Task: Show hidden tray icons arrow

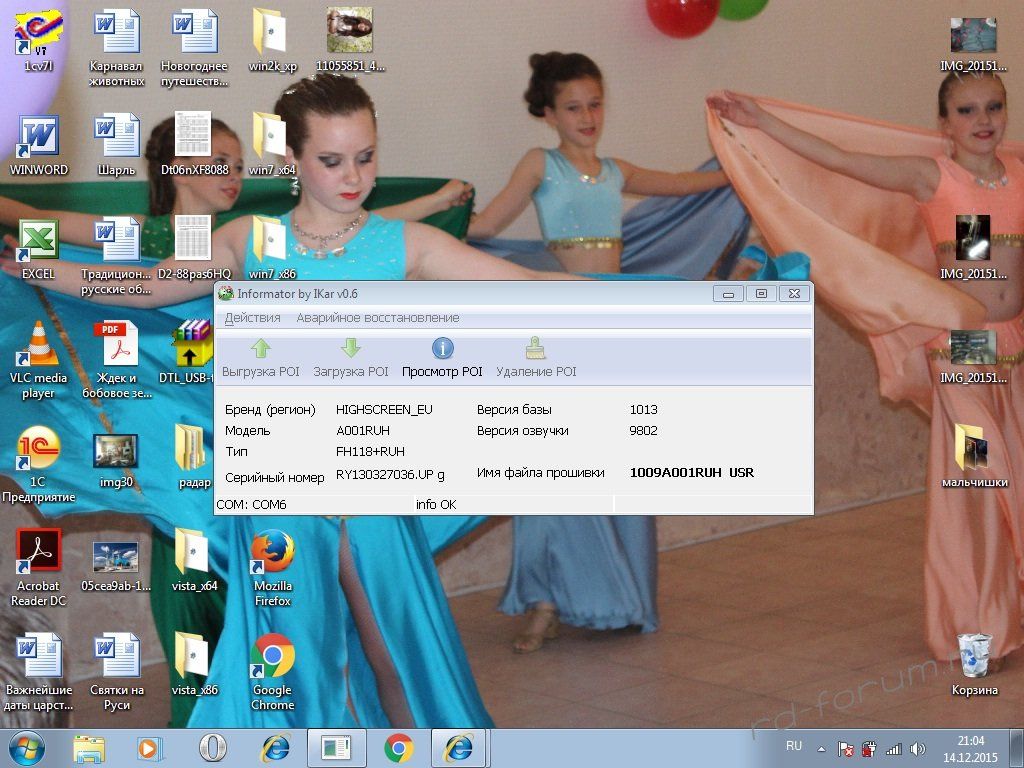Action: click(821, 749)
